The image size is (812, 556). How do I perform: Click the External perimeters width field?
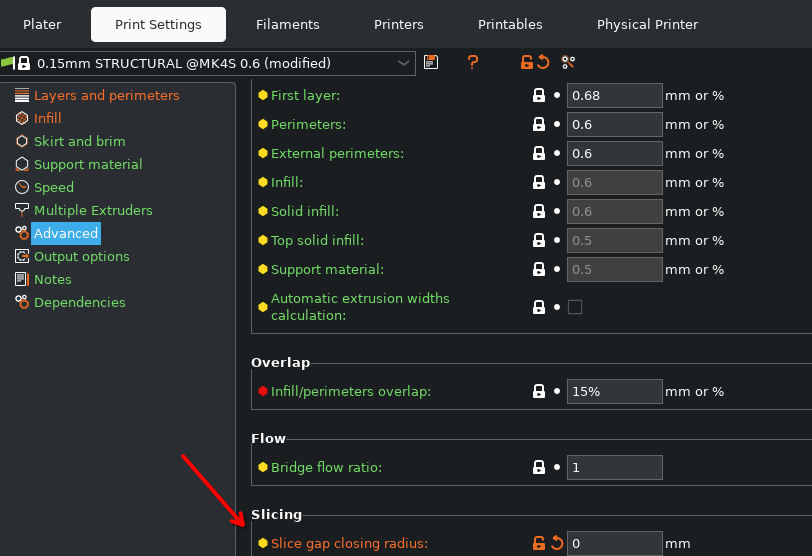[x=614, y=153]
